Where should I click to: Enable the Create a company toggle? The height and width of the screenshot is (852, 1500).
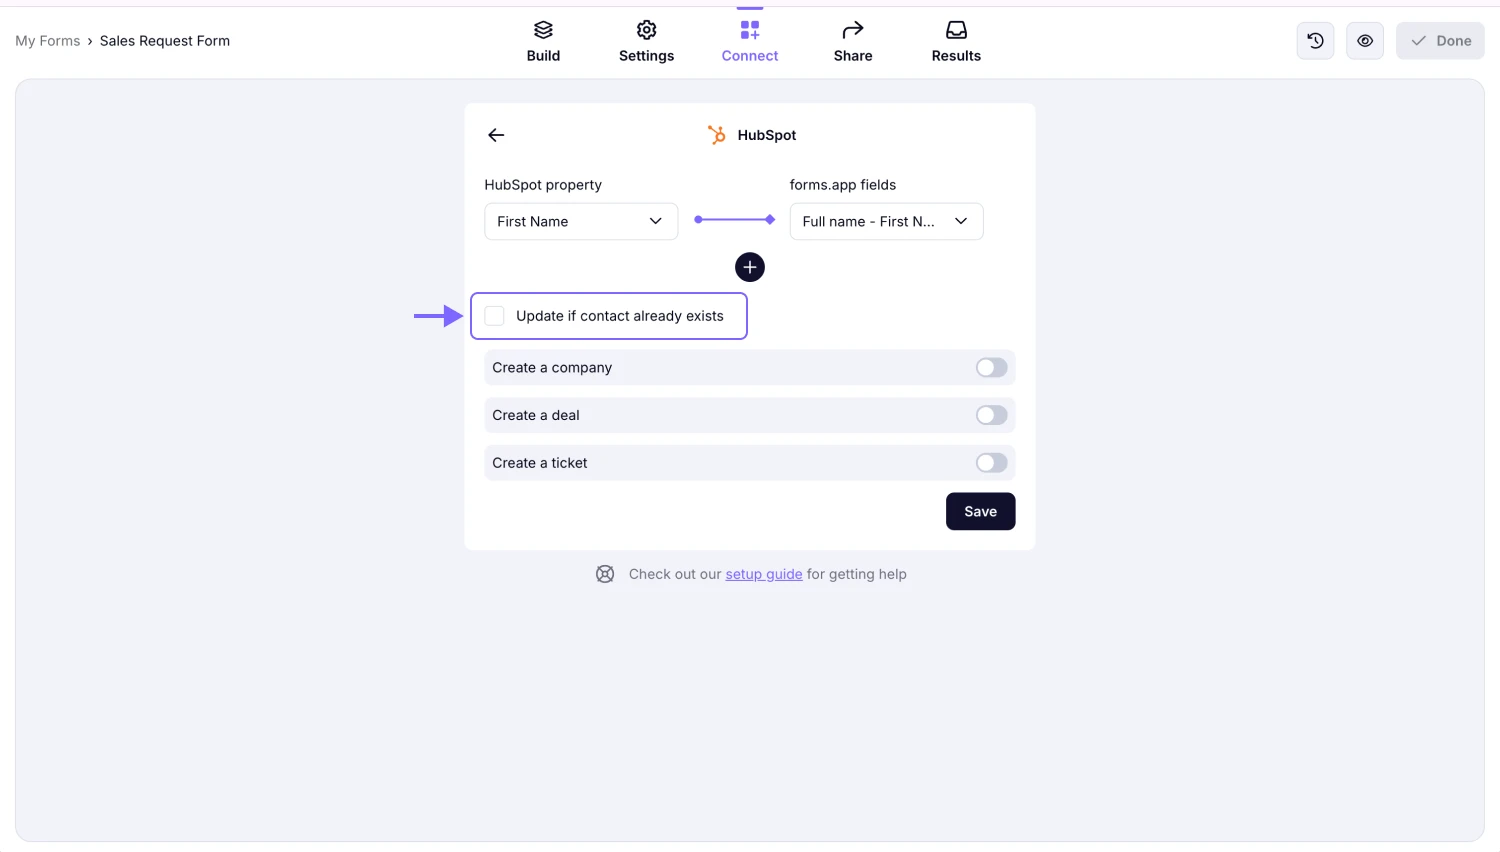click(x=990, y=367)
